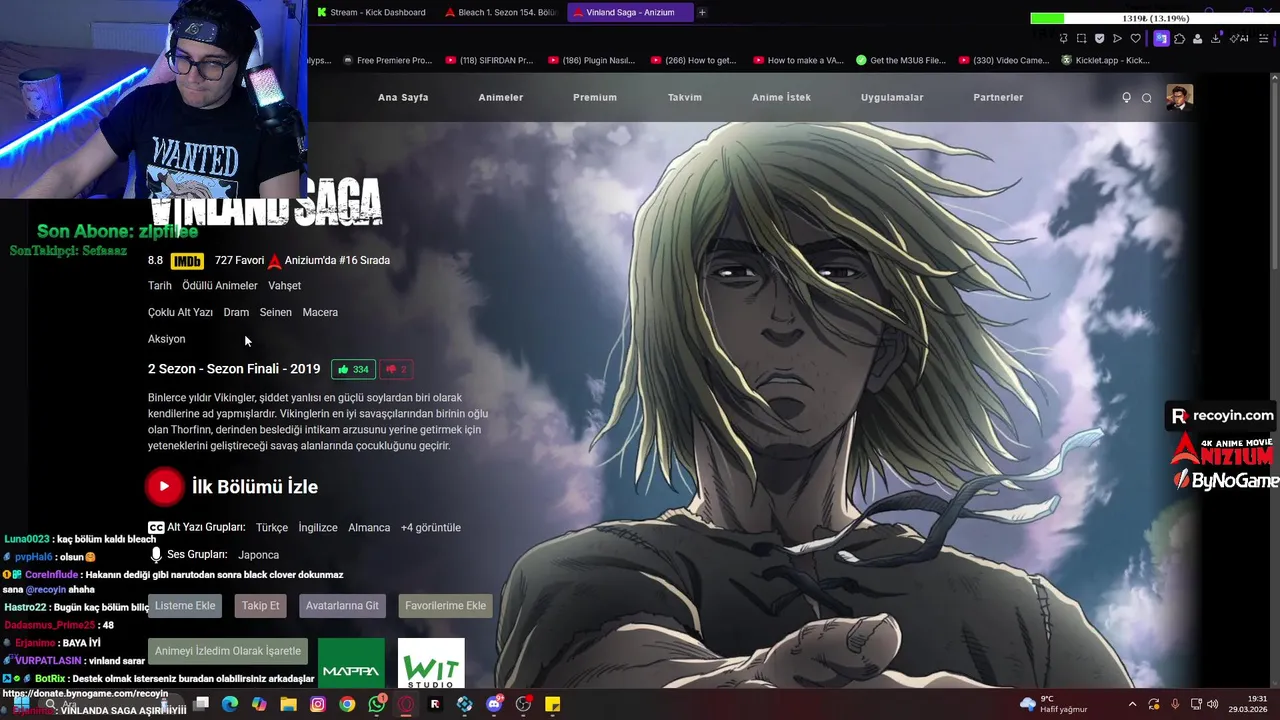The width and height of the screenshot is (1280, 720).
Task: Open the WIT Studio logo
Action: 431,663
